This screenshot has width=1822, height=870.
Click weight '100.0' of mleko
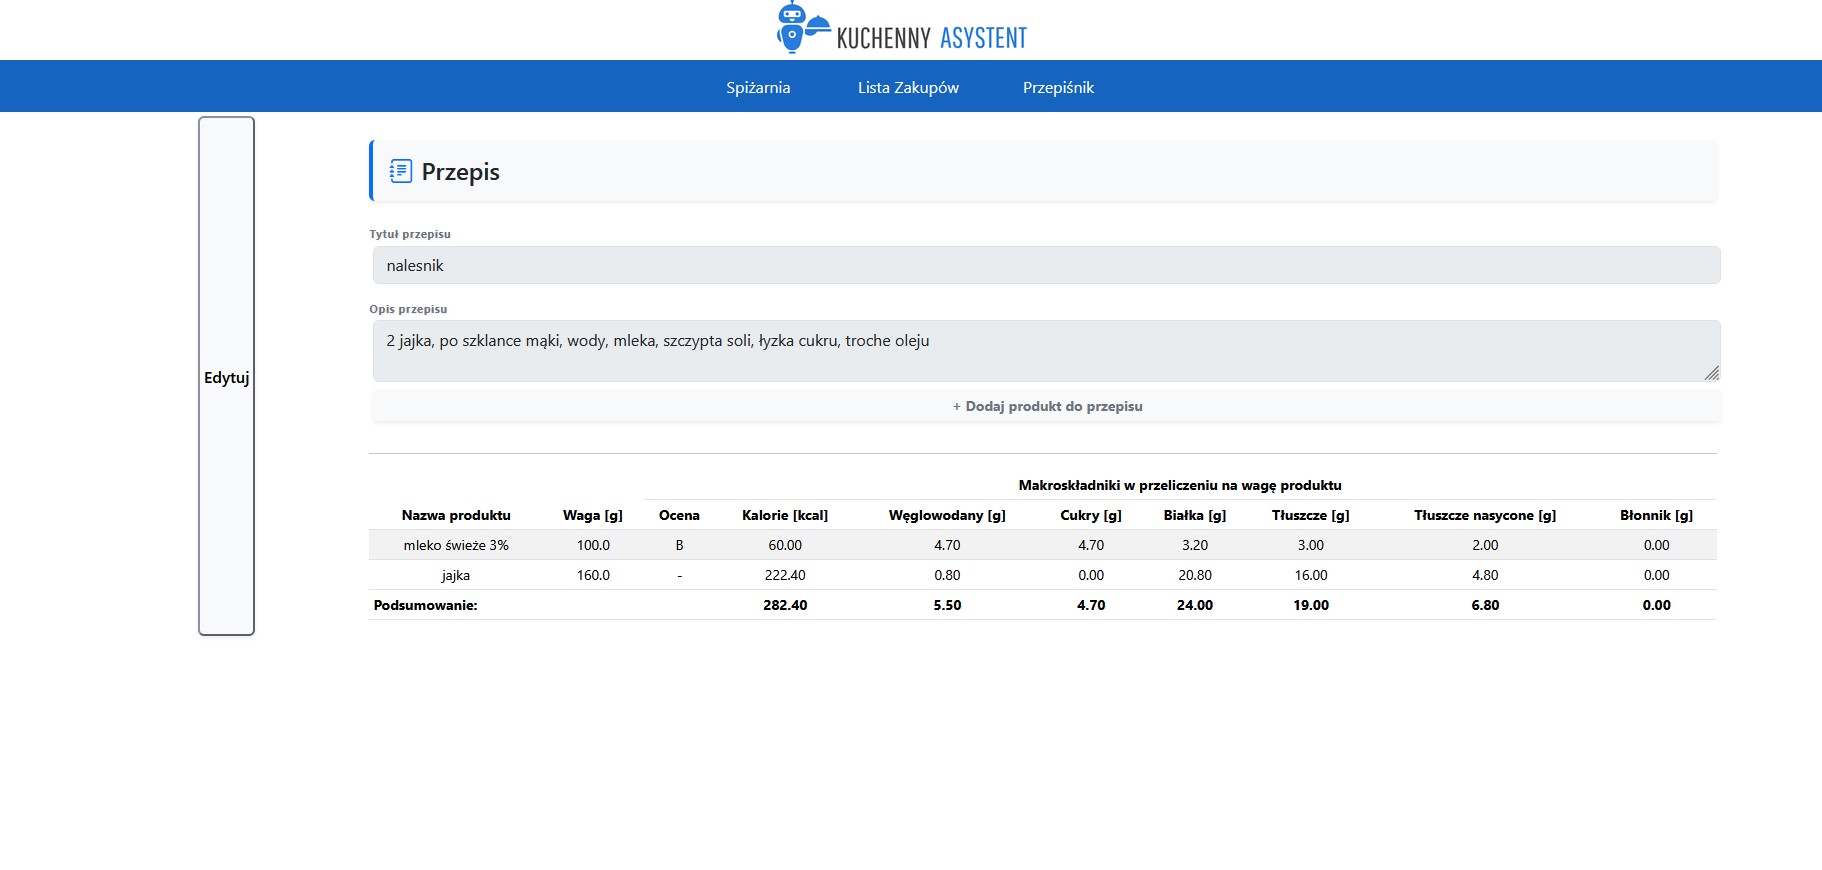pyautogui.click(x=593, y=545)
